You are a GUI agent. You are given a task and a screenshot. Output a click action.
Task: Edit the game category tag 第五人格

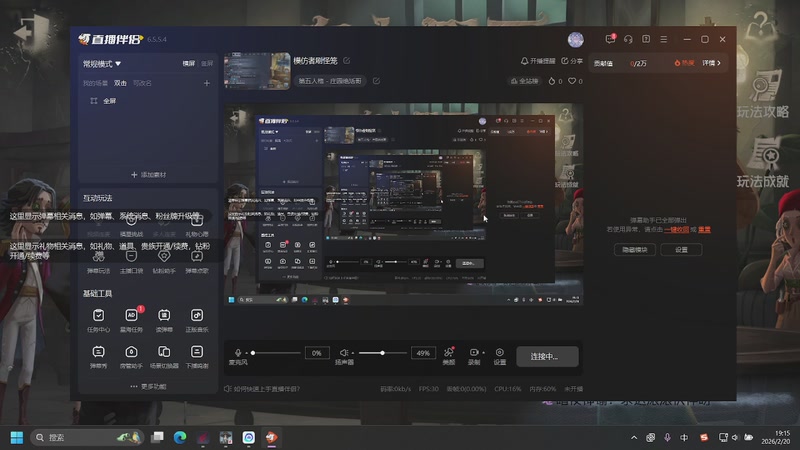[x=376, y=81]
